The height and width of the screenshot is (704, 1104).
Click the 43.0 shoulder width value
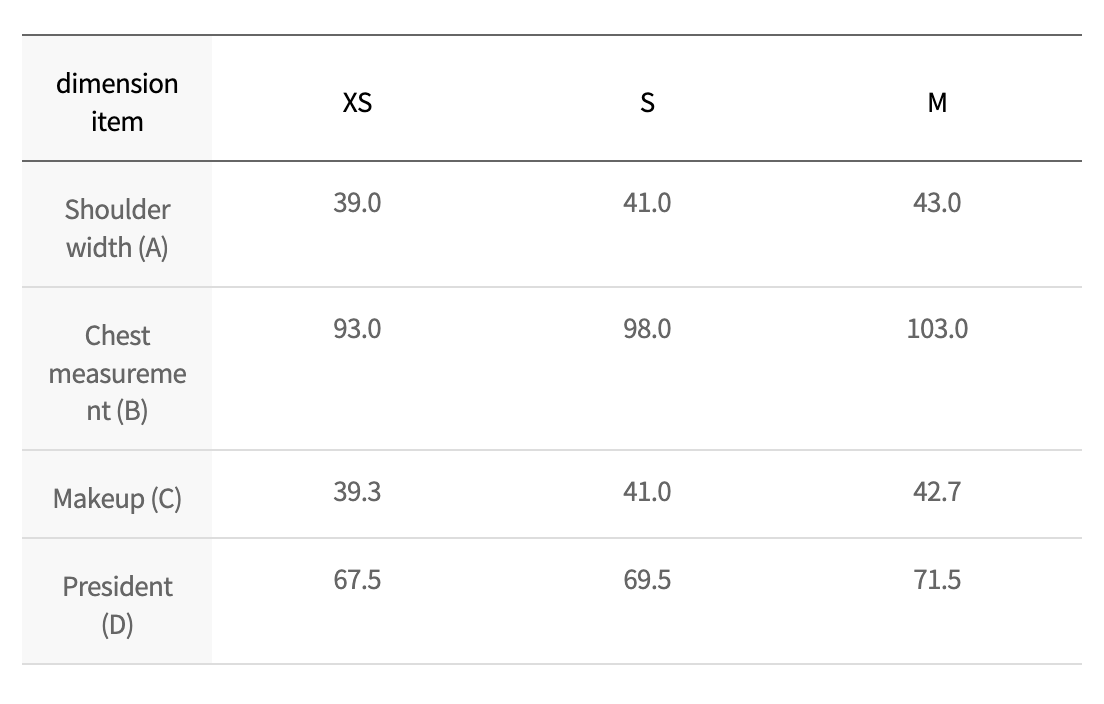[937, 203]
